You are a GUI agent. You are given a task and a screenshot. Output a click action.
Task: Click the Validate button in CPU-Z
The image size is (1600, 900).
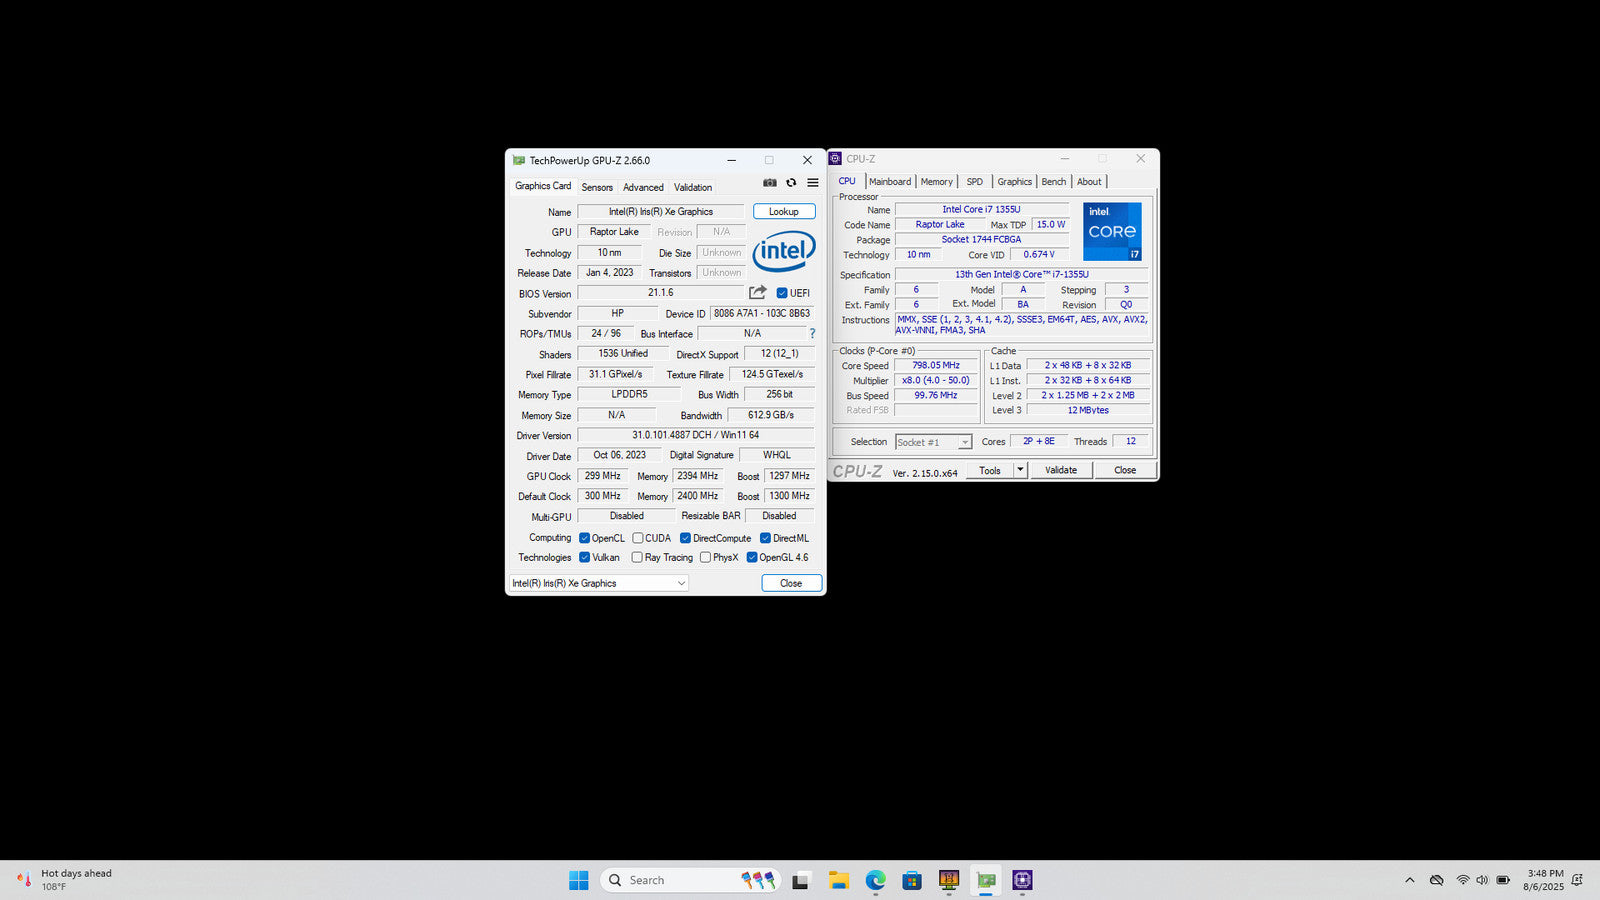pos(1061,470)
